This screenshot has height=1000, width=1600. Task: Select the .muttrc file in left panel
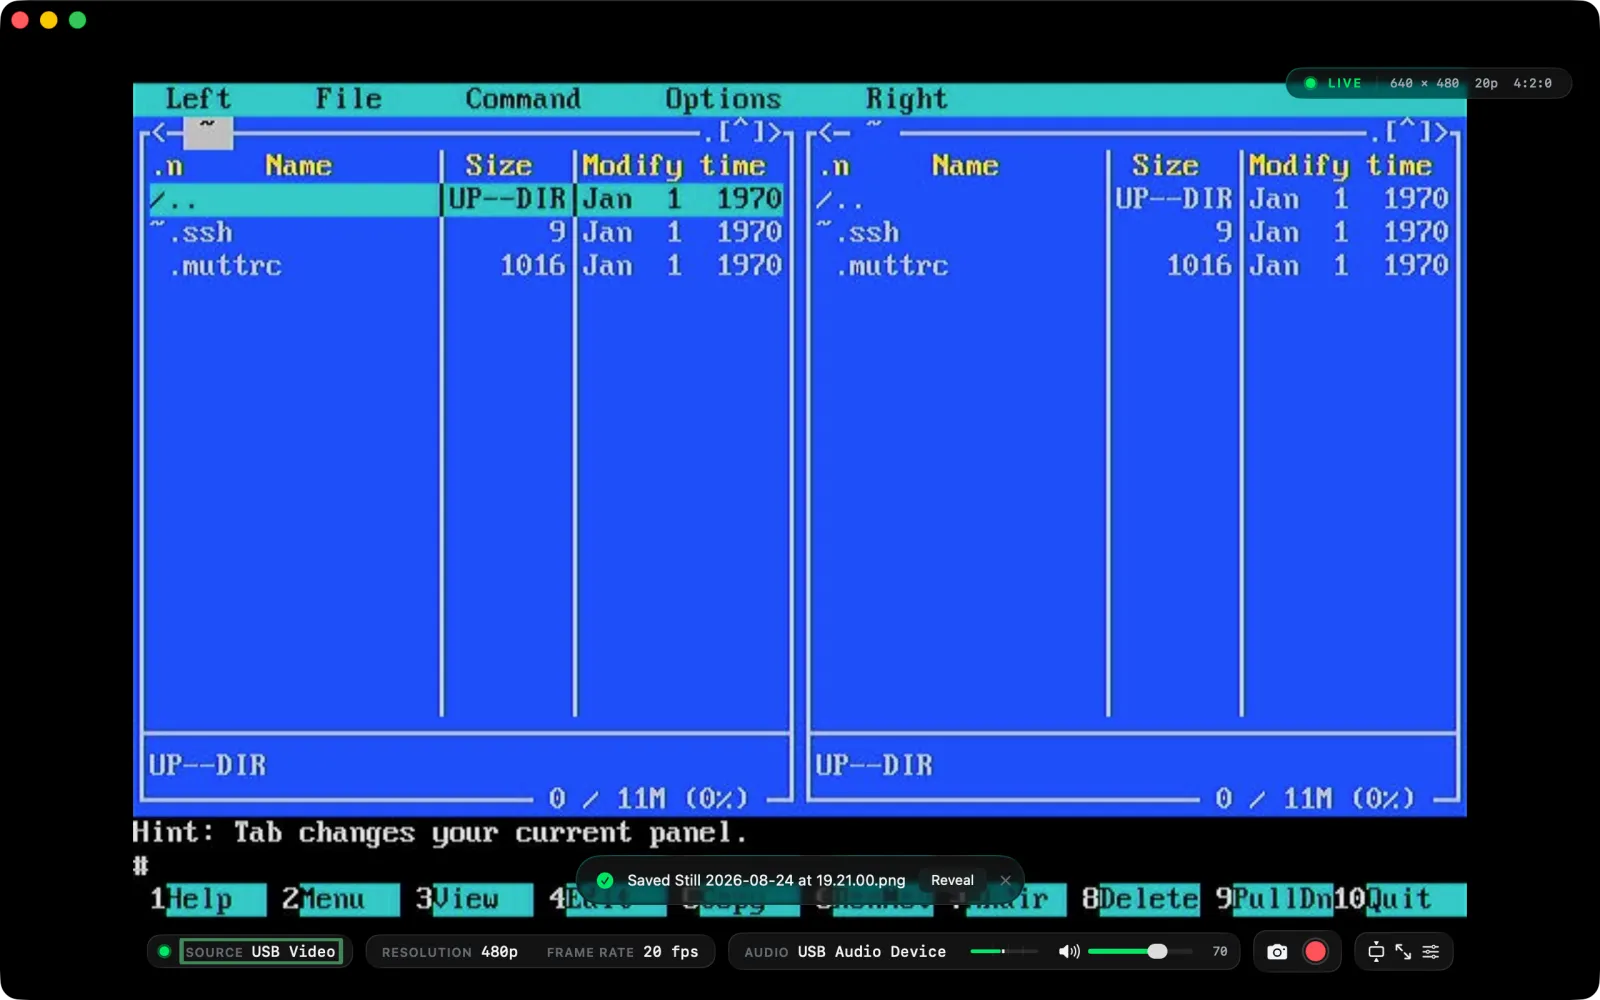[x=466, y=266]
